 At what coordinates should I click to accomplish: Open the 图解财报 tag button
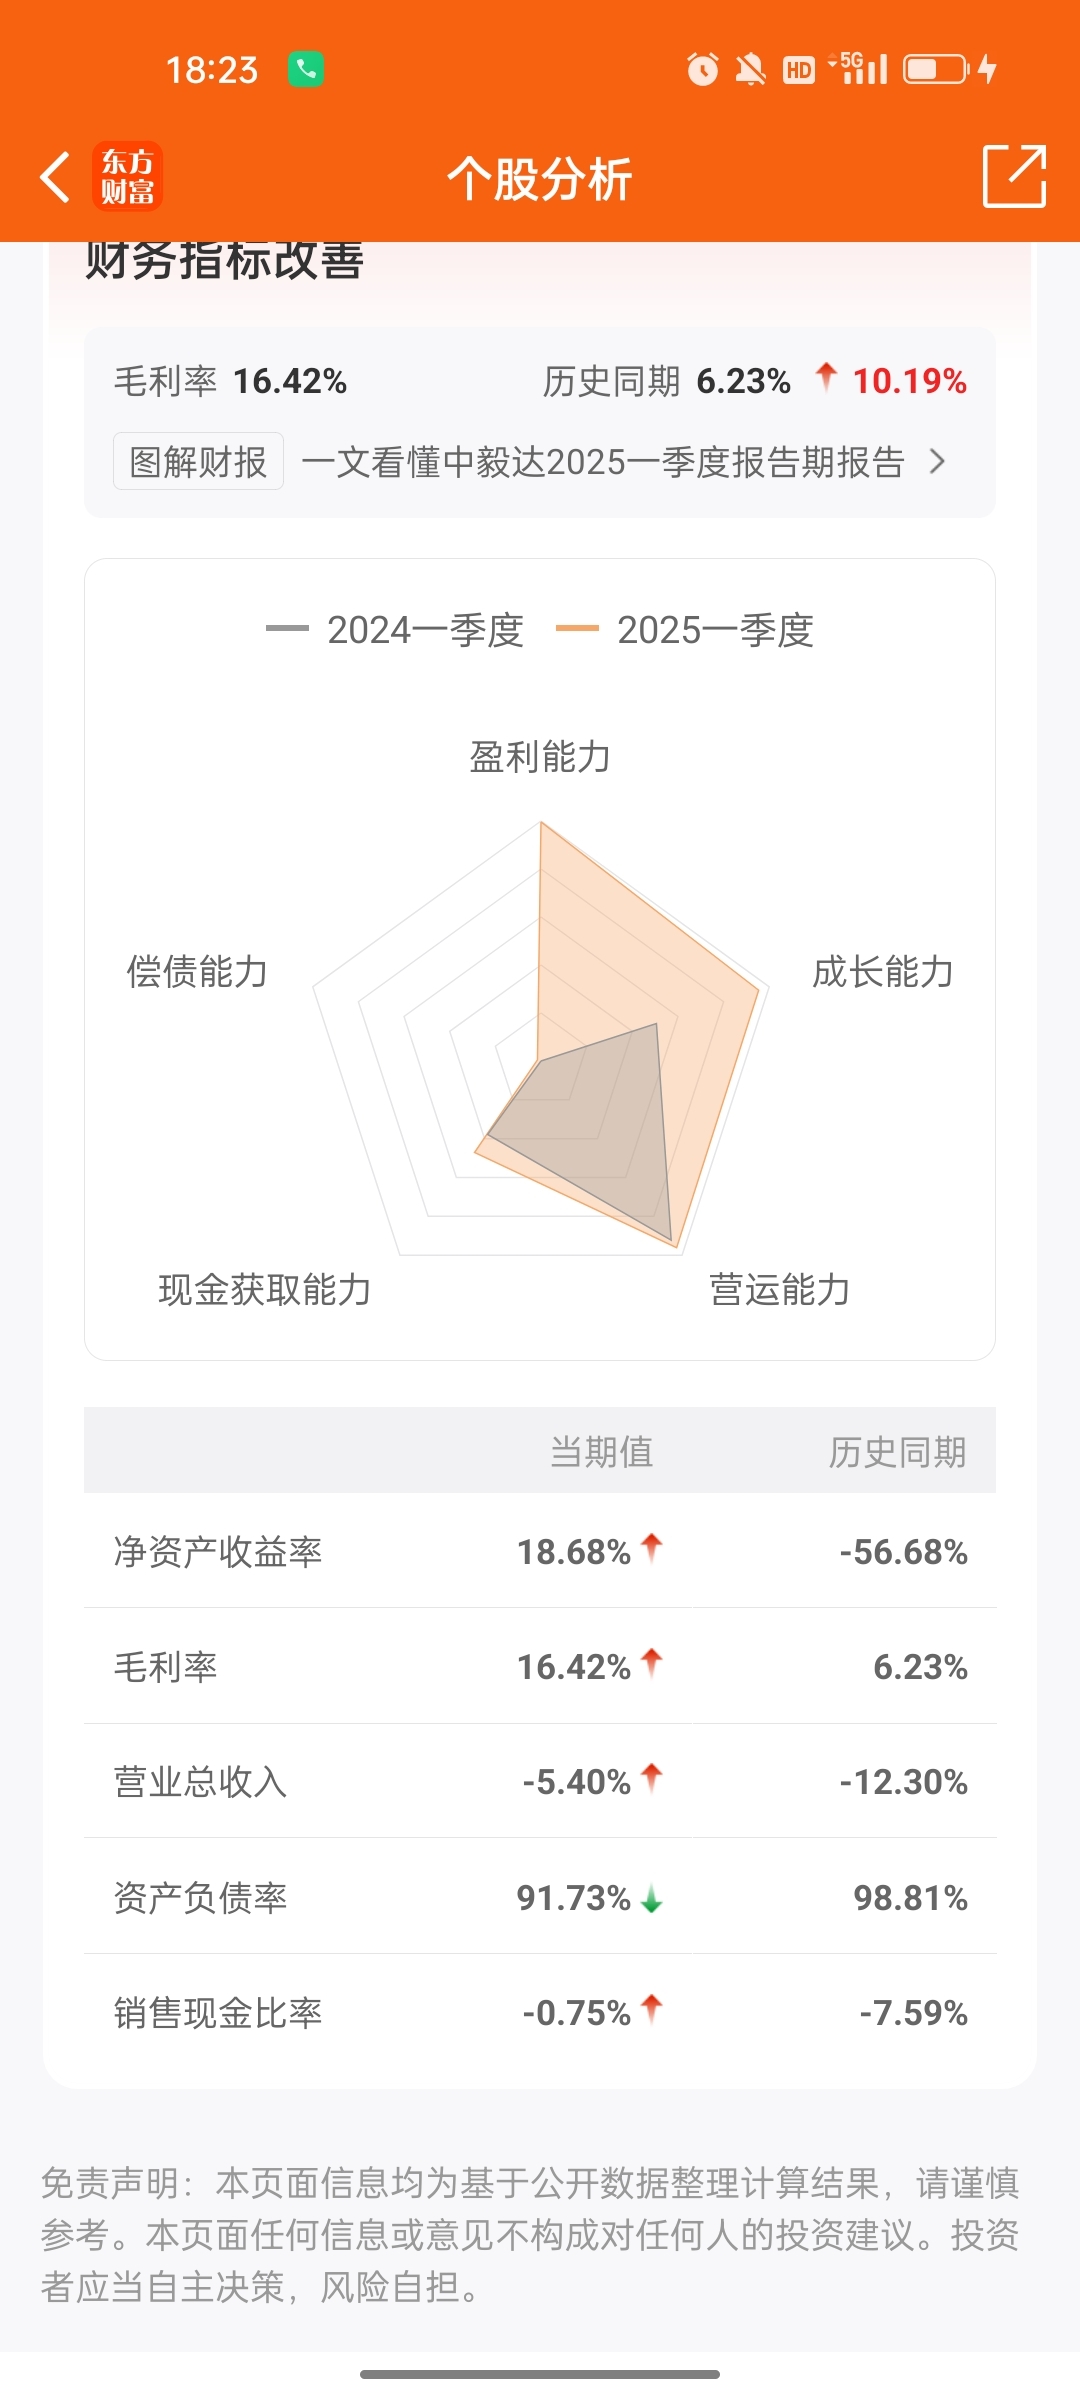[x=198, y=461]
